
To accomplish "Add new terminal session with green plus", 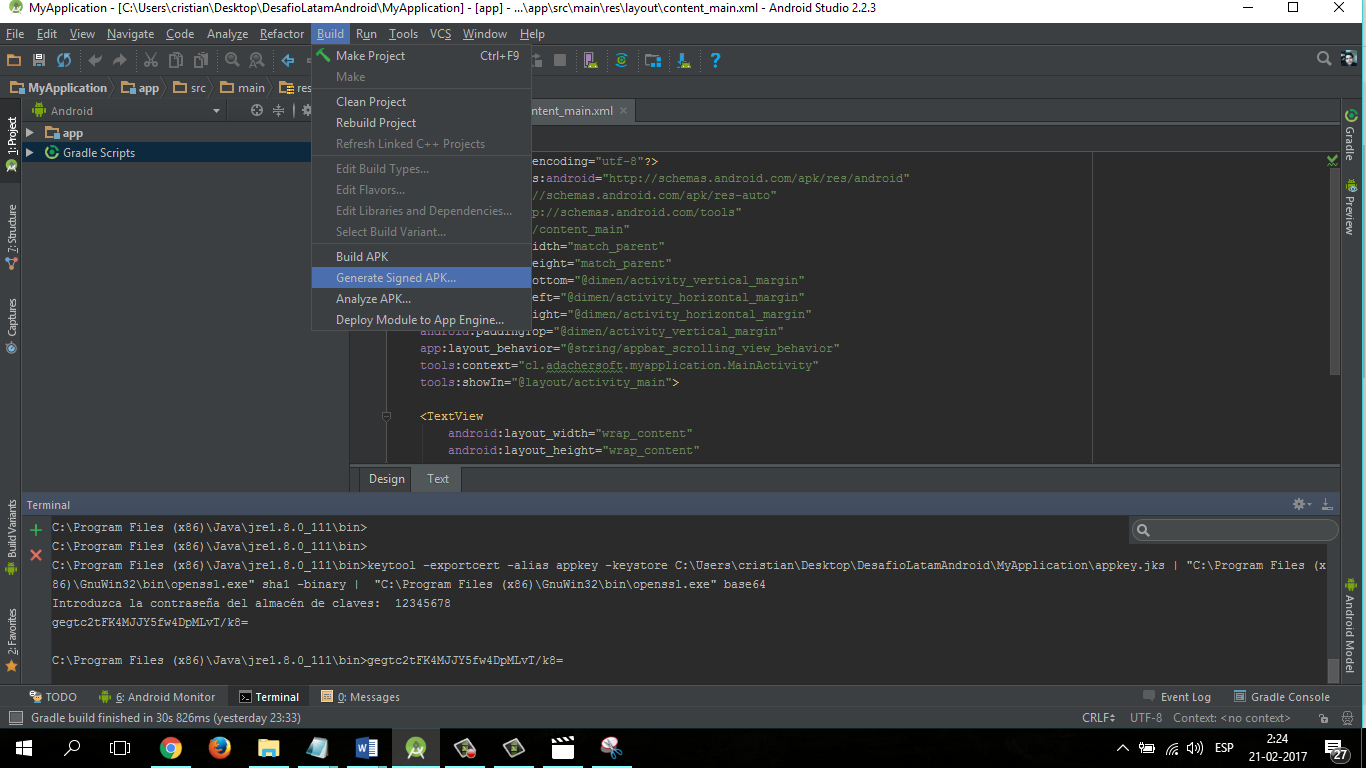I will (x=36, y=530).
